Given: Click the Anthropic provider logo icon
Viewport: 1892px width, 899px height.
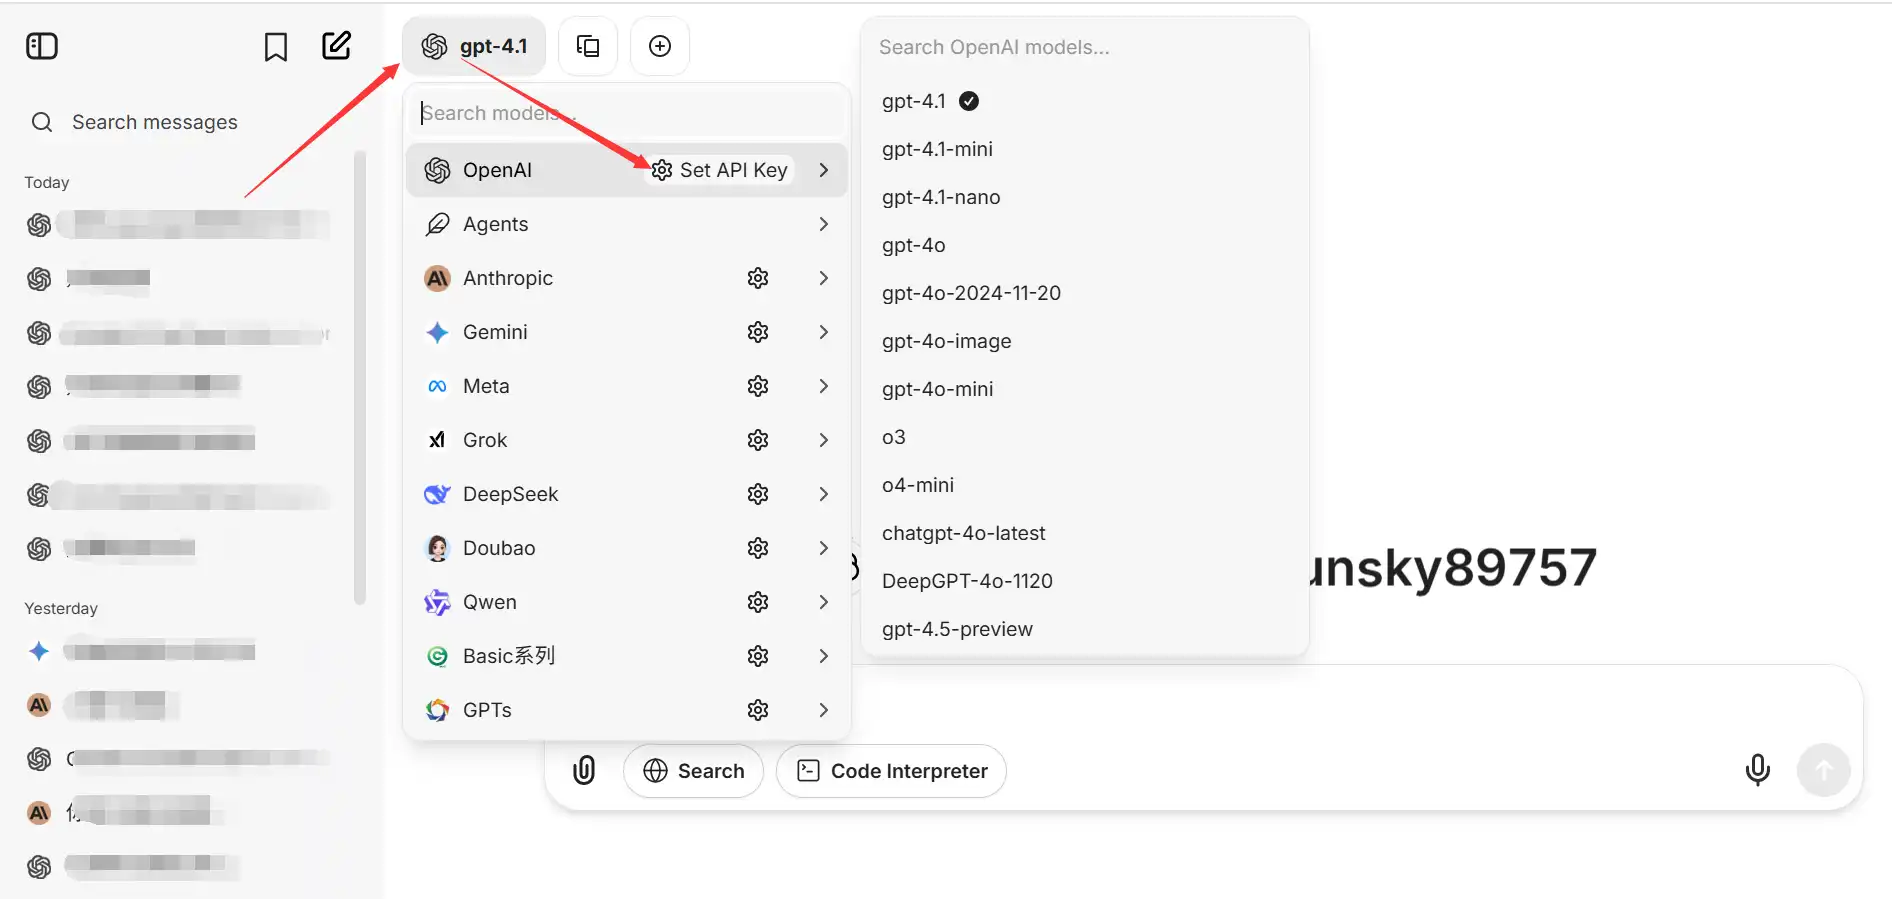Looking at the screenshot, I should click(x=437, y=278).
